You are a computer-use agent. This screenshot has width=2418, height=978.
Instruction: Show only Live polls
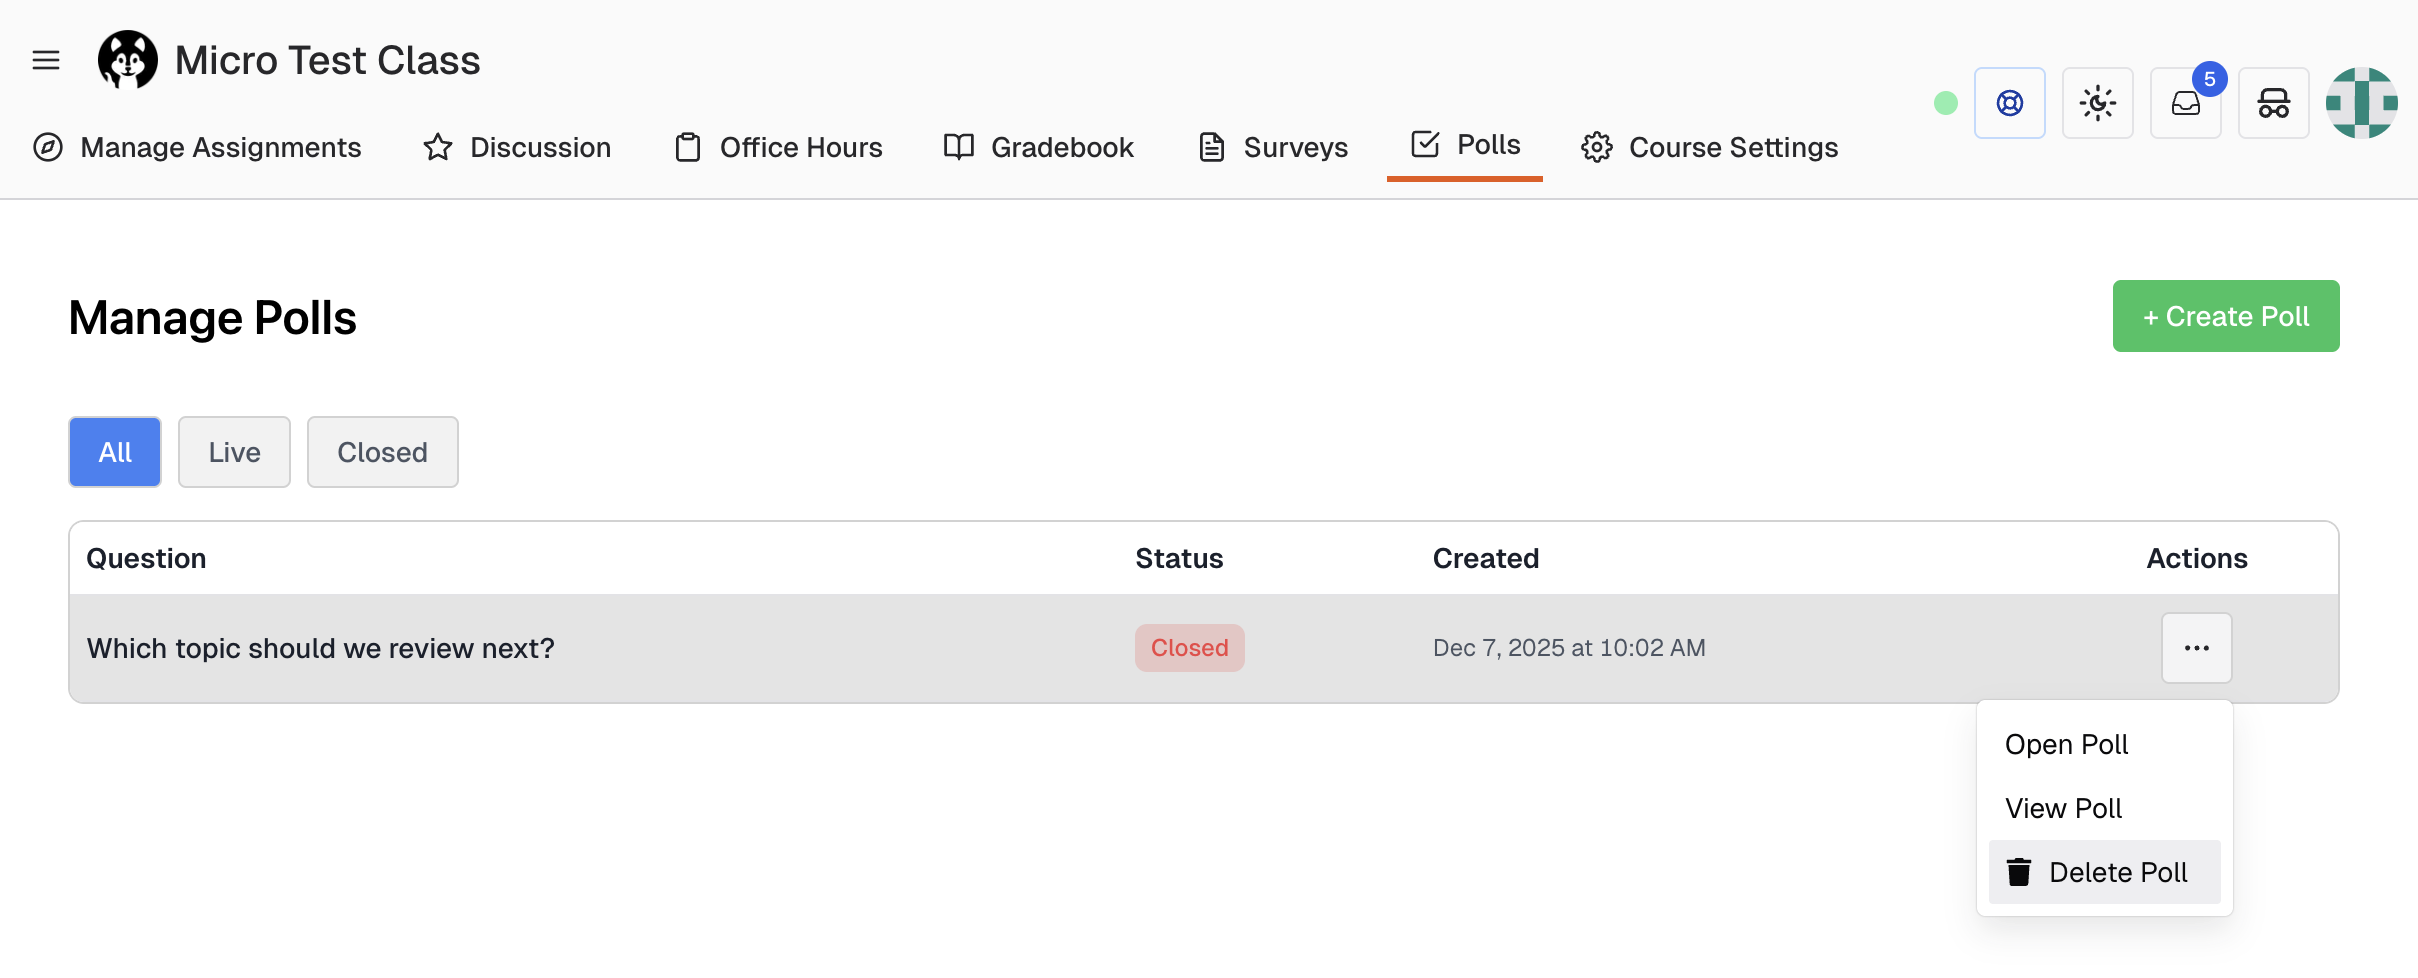234,452
